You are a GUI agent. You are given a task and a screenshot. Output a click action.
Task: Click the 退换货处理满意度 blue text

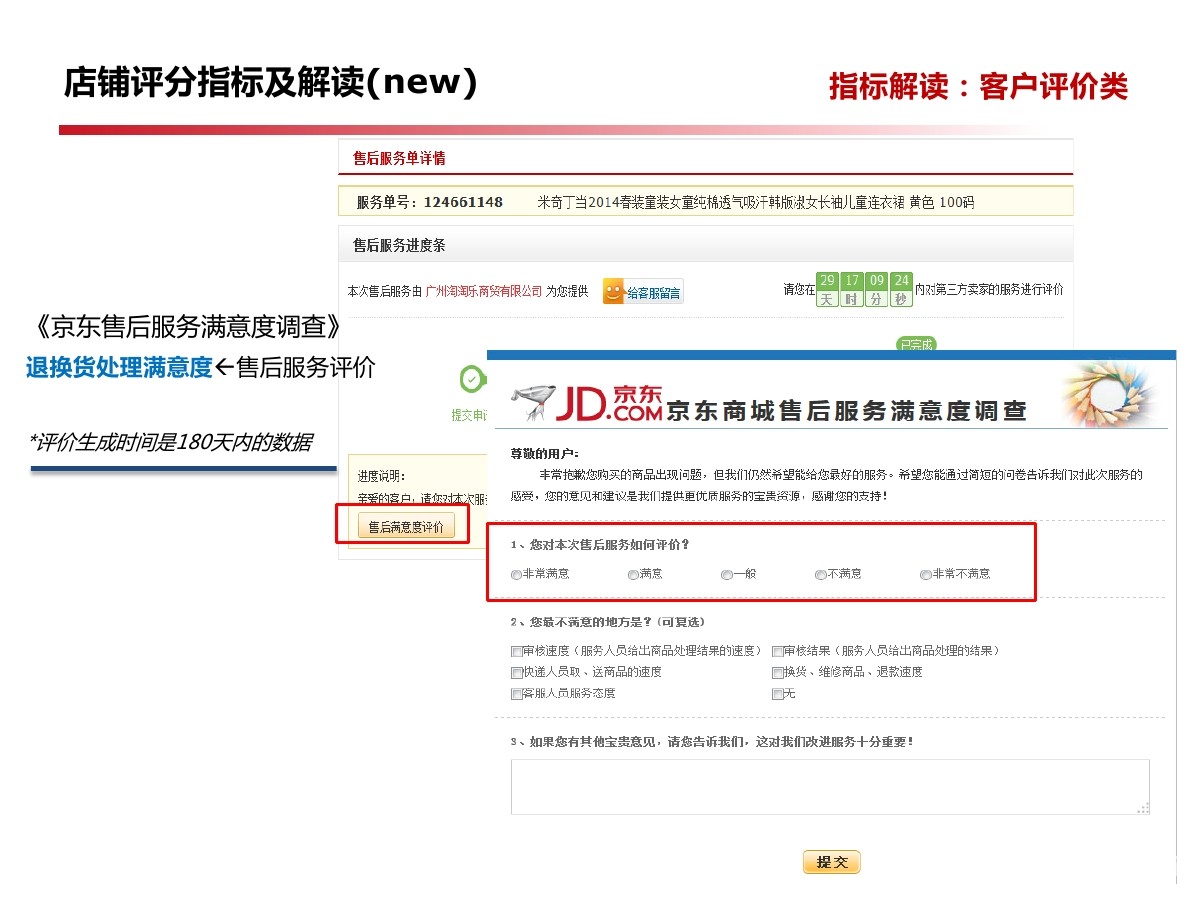point(119,368)
